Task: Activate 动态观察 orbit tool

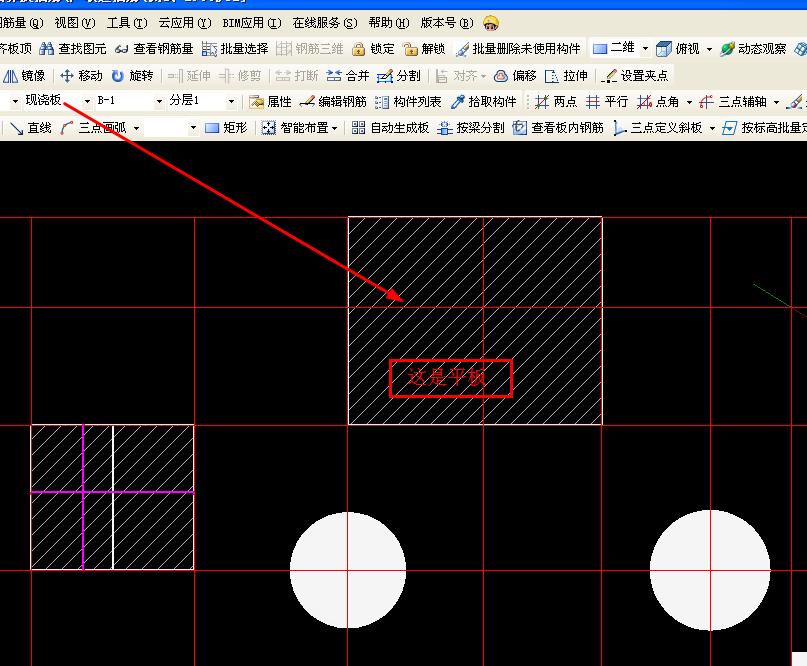Action: click(x=753, y=49)
